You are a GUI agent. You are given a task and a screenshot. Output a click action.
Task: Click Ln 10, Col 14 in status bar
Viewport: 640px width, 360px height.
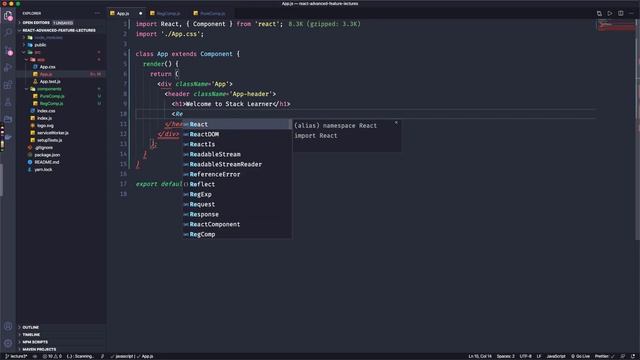coord(480,356)
